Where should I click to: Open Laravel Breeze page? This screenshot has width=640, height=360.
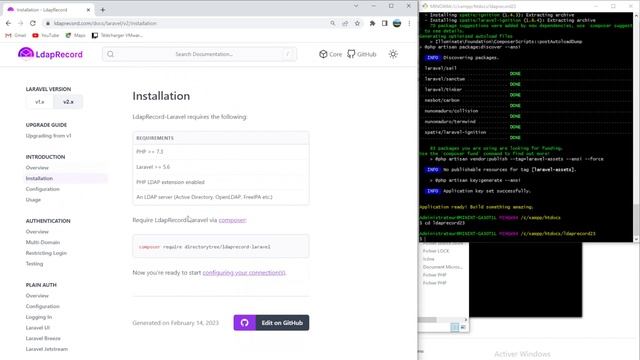click(x=43, y=338)
